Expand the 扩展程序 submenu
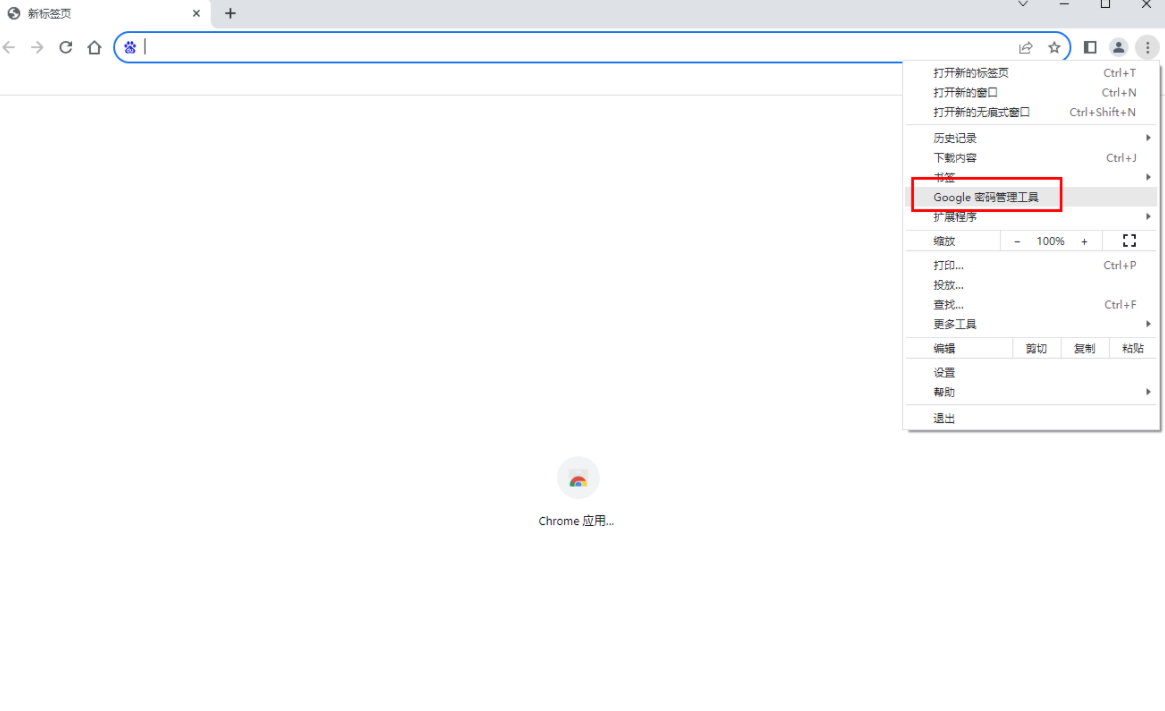The height and width of the screenshot is (711, 1165). point(1031,217)
